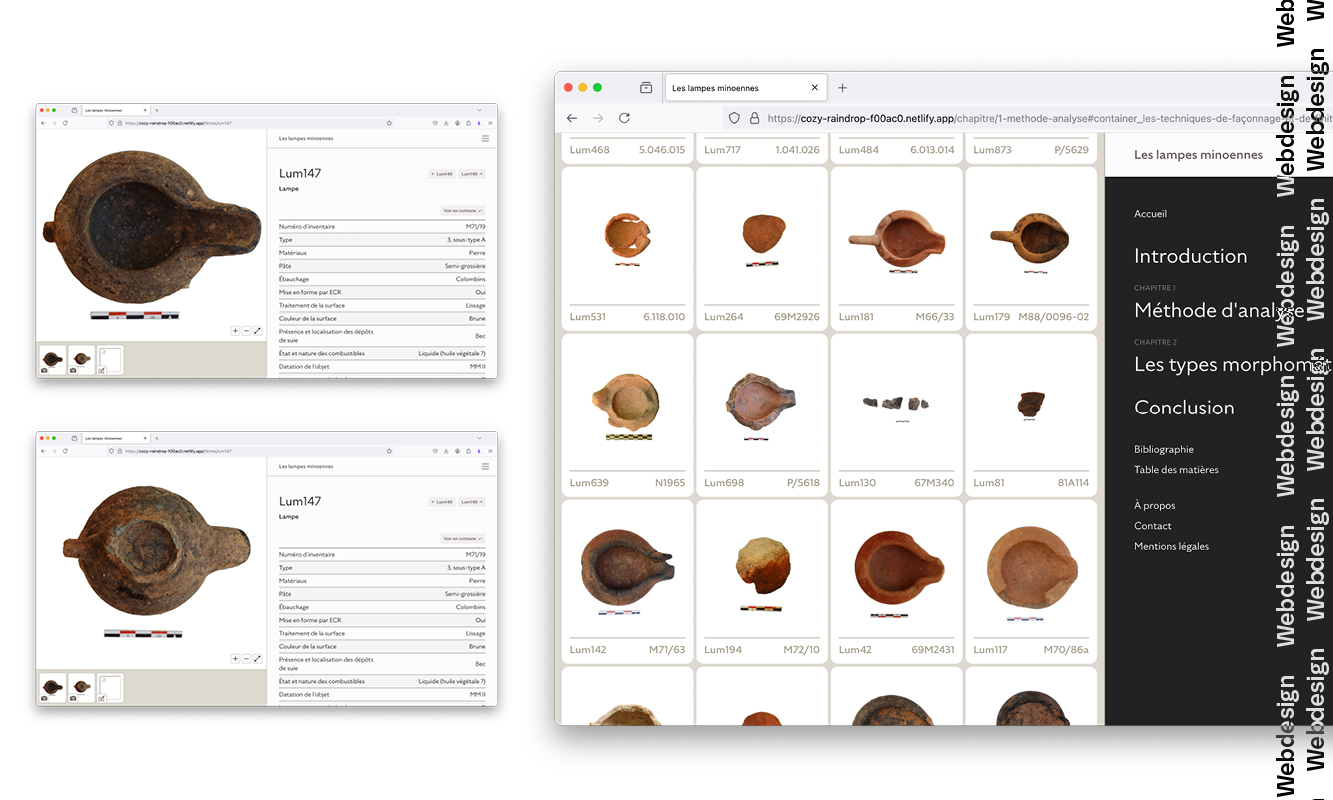Screen dimensions: 1333x800
Task: Open the Lum181 lamp card
Action: 896,248
